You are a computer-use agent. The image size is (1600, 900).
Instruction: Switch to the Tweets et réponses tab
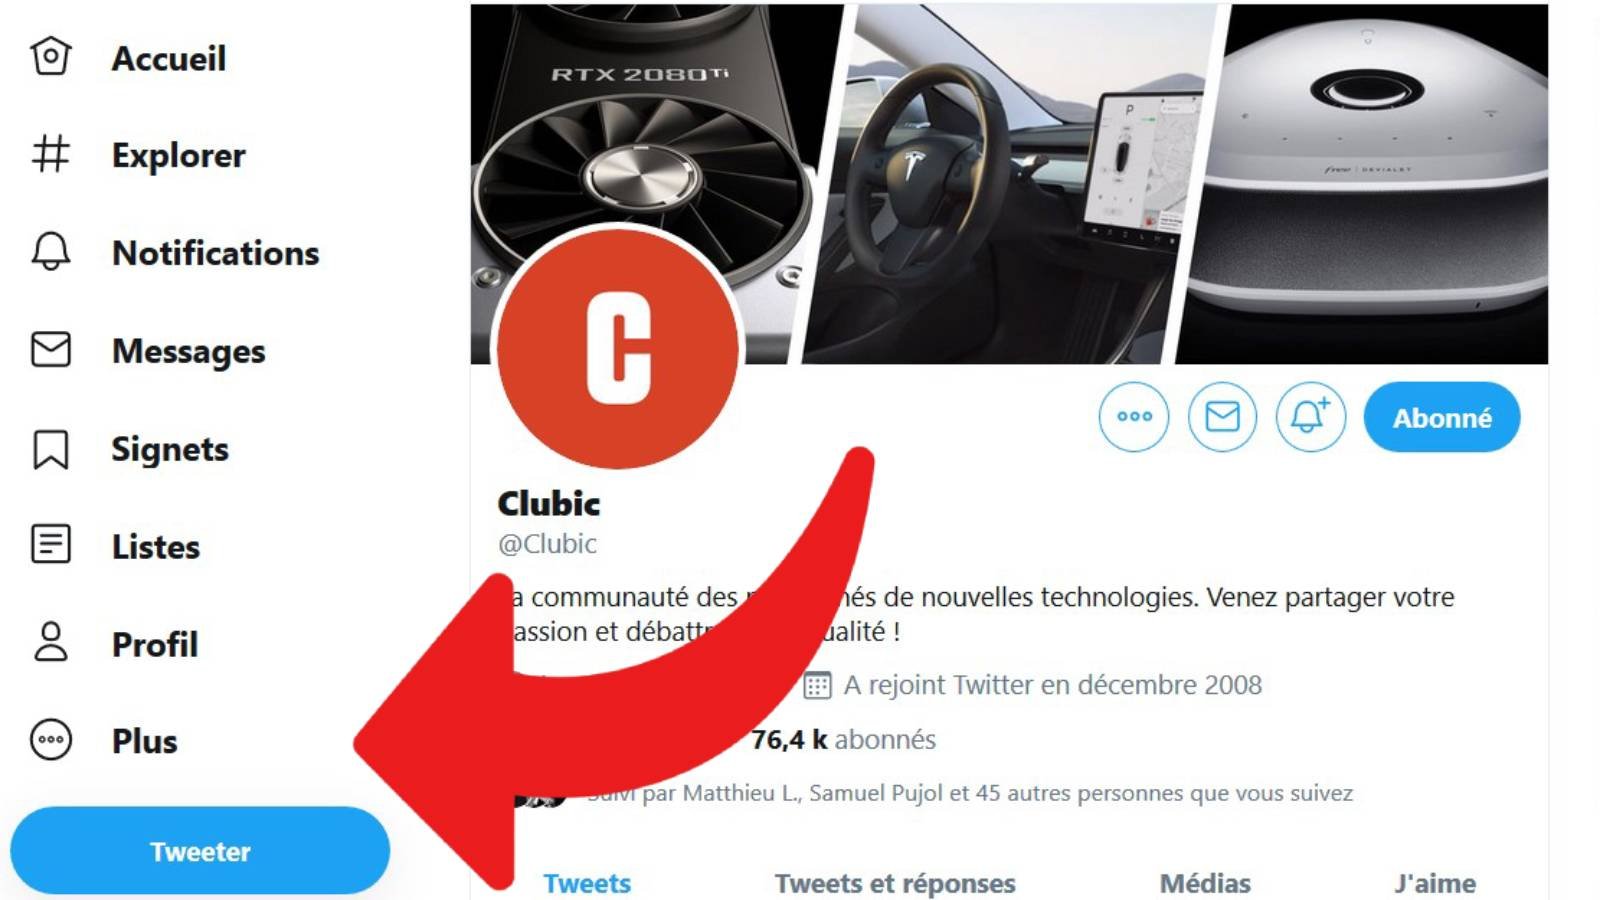pyautogui.click(x=895, y=883)
